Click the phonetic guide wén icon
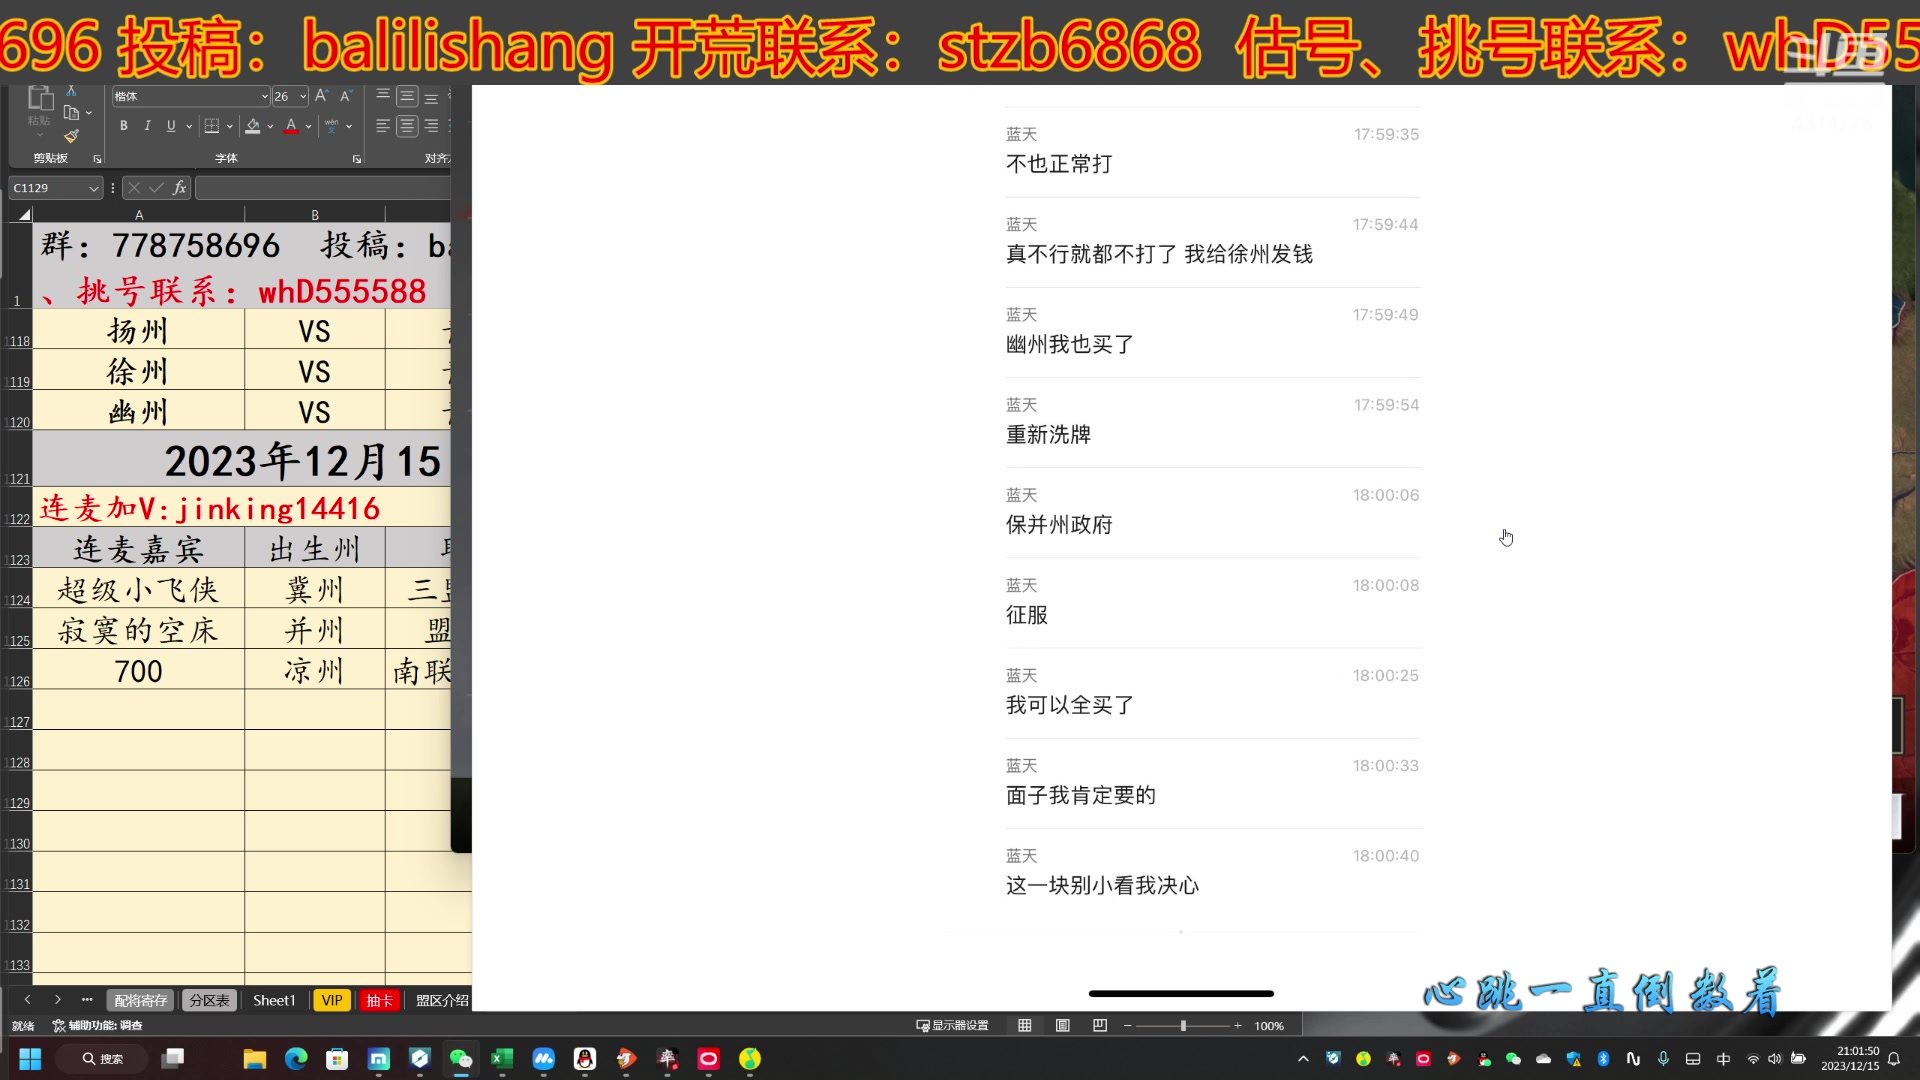 pyautogui.click(x=332, y=126)
